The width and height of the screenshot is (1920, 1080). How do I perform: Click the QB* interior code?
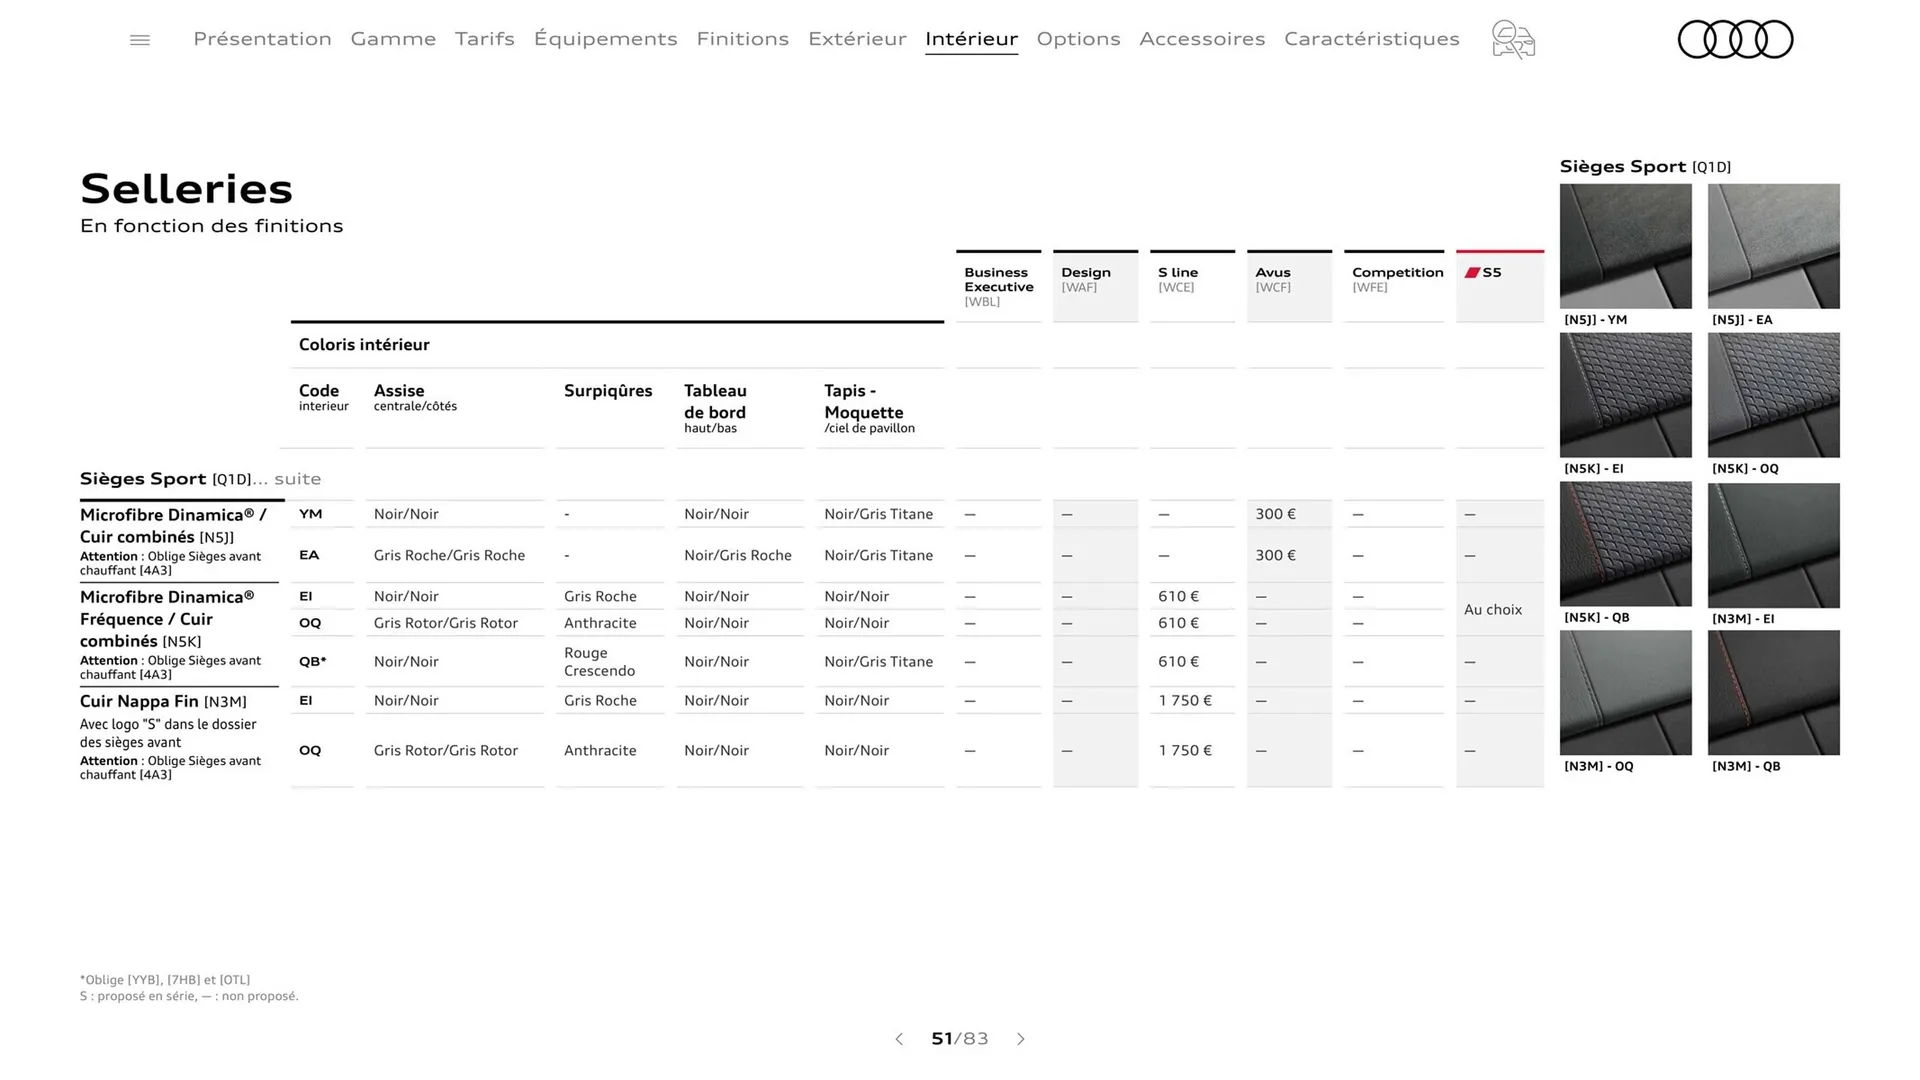point(312,662)
